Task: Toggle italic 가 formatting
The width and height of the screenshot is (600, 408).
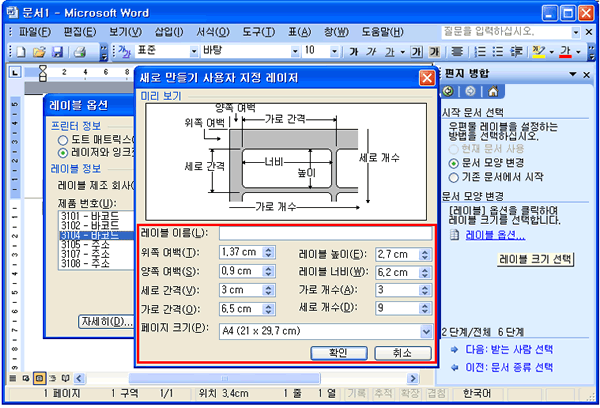Action: [x=371, y=52]
